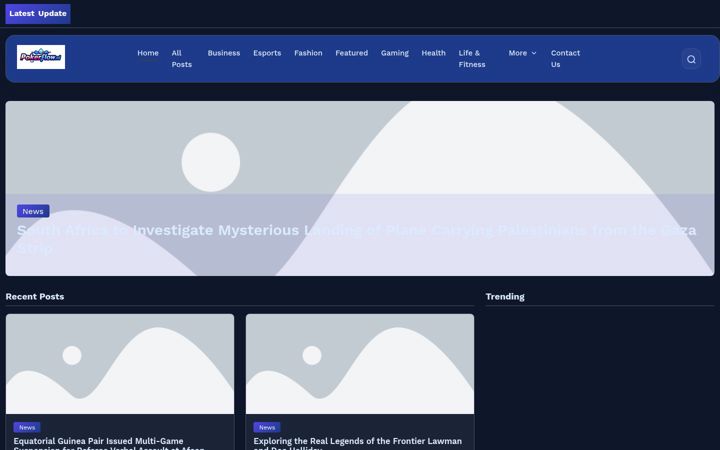Go to the Gaming section
720x450 pixels.
coord(394,53)
